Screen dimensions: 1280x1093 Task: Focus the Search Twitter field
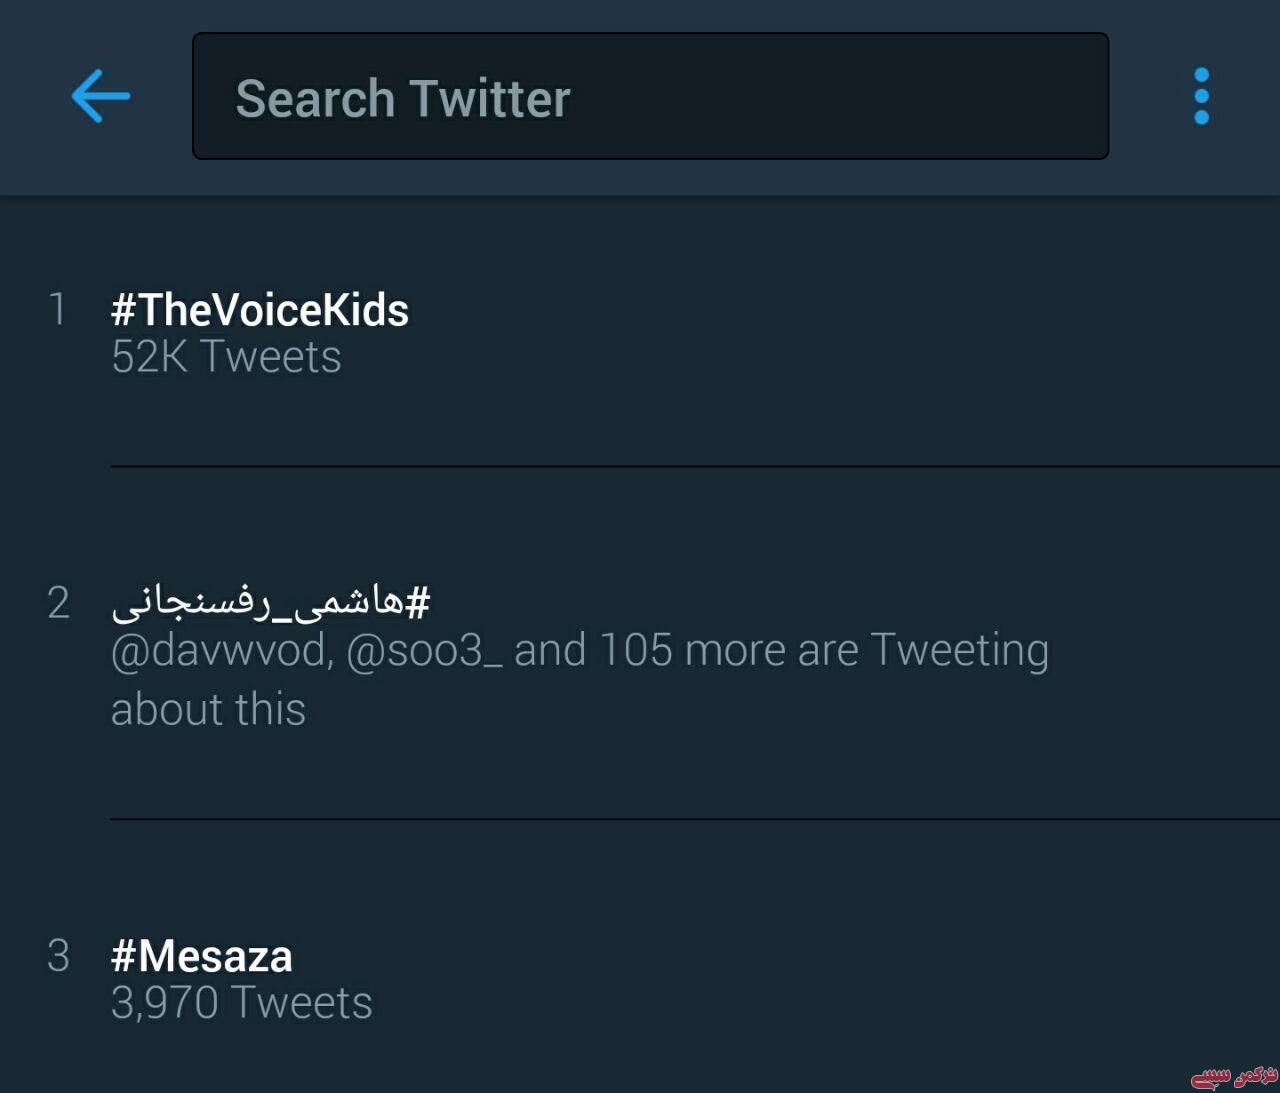650,96
